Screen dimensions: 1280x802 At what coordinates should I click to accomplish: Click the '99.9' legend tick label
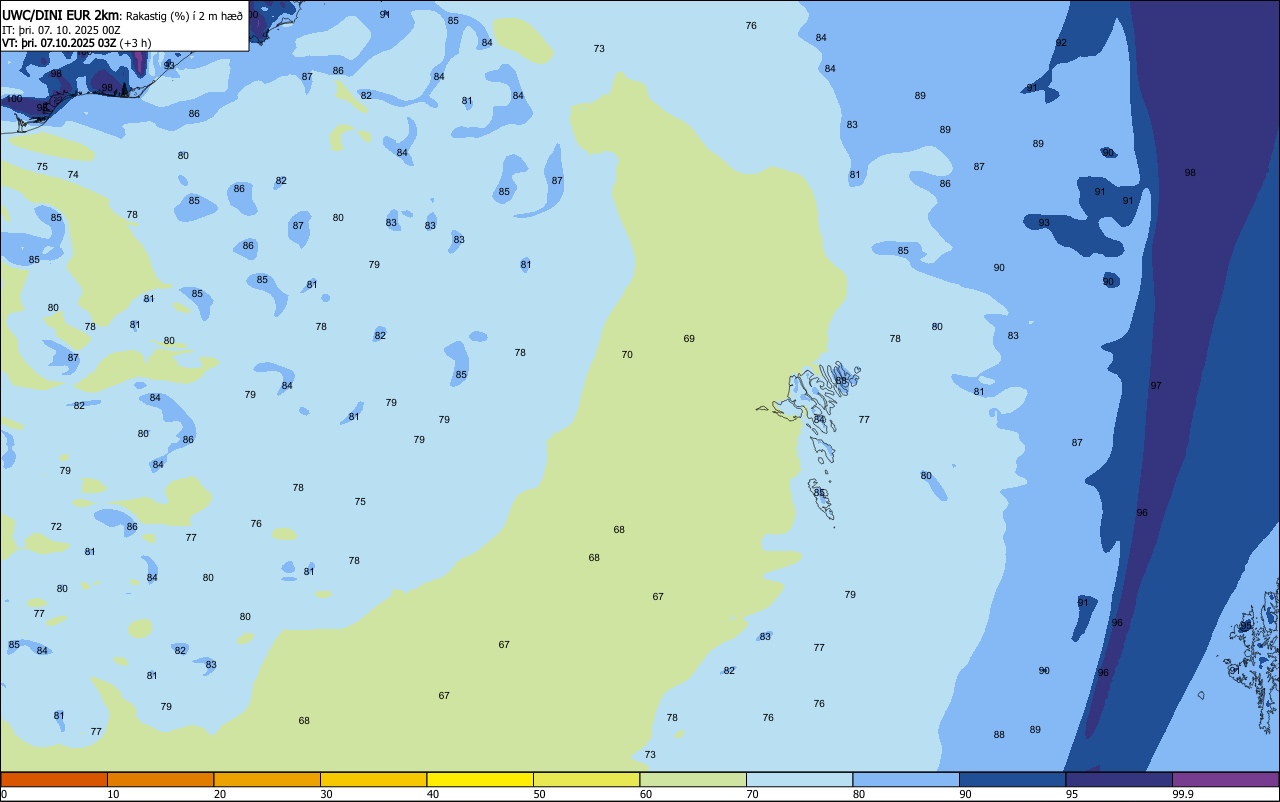[1183, 794]
